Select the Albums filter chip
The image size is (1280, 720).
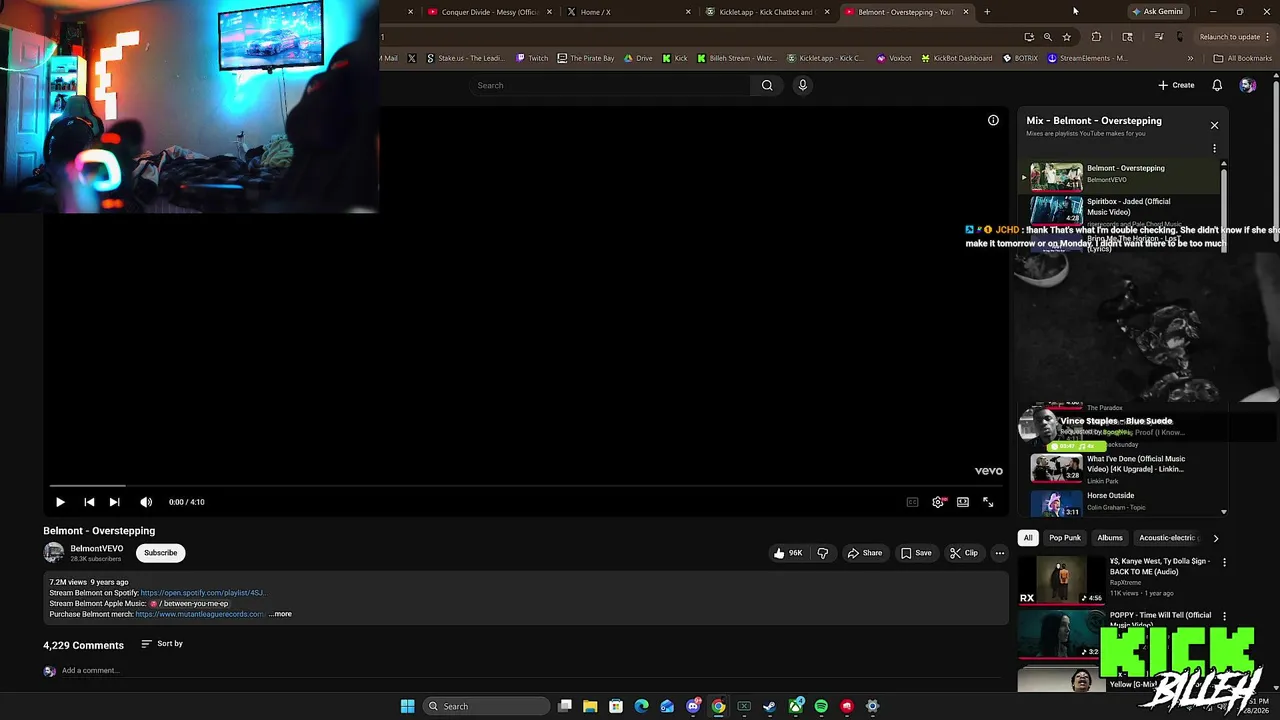(x=1110, y=538)
